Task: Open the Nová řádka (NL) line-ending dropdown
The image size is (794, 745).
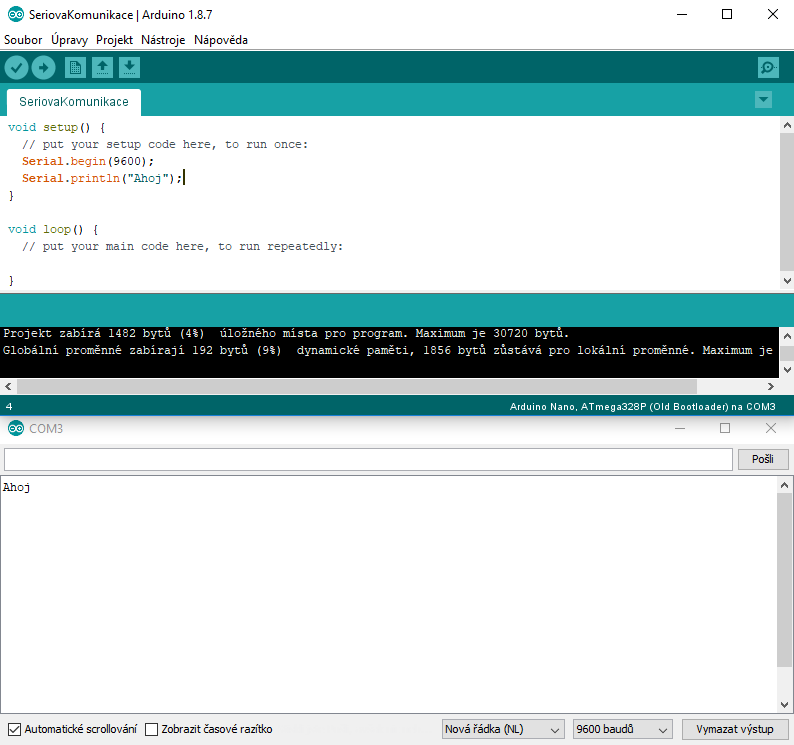Action: tap(503, 729)
